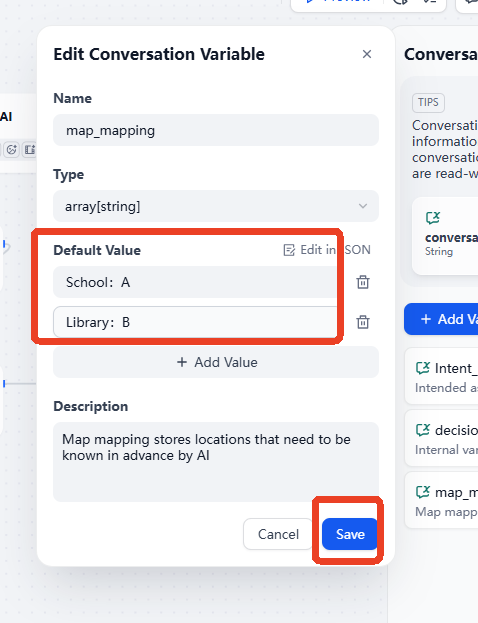The image size is (478, 623).
Task: Select the decision variable card
Action: click(x=441, y=438)
